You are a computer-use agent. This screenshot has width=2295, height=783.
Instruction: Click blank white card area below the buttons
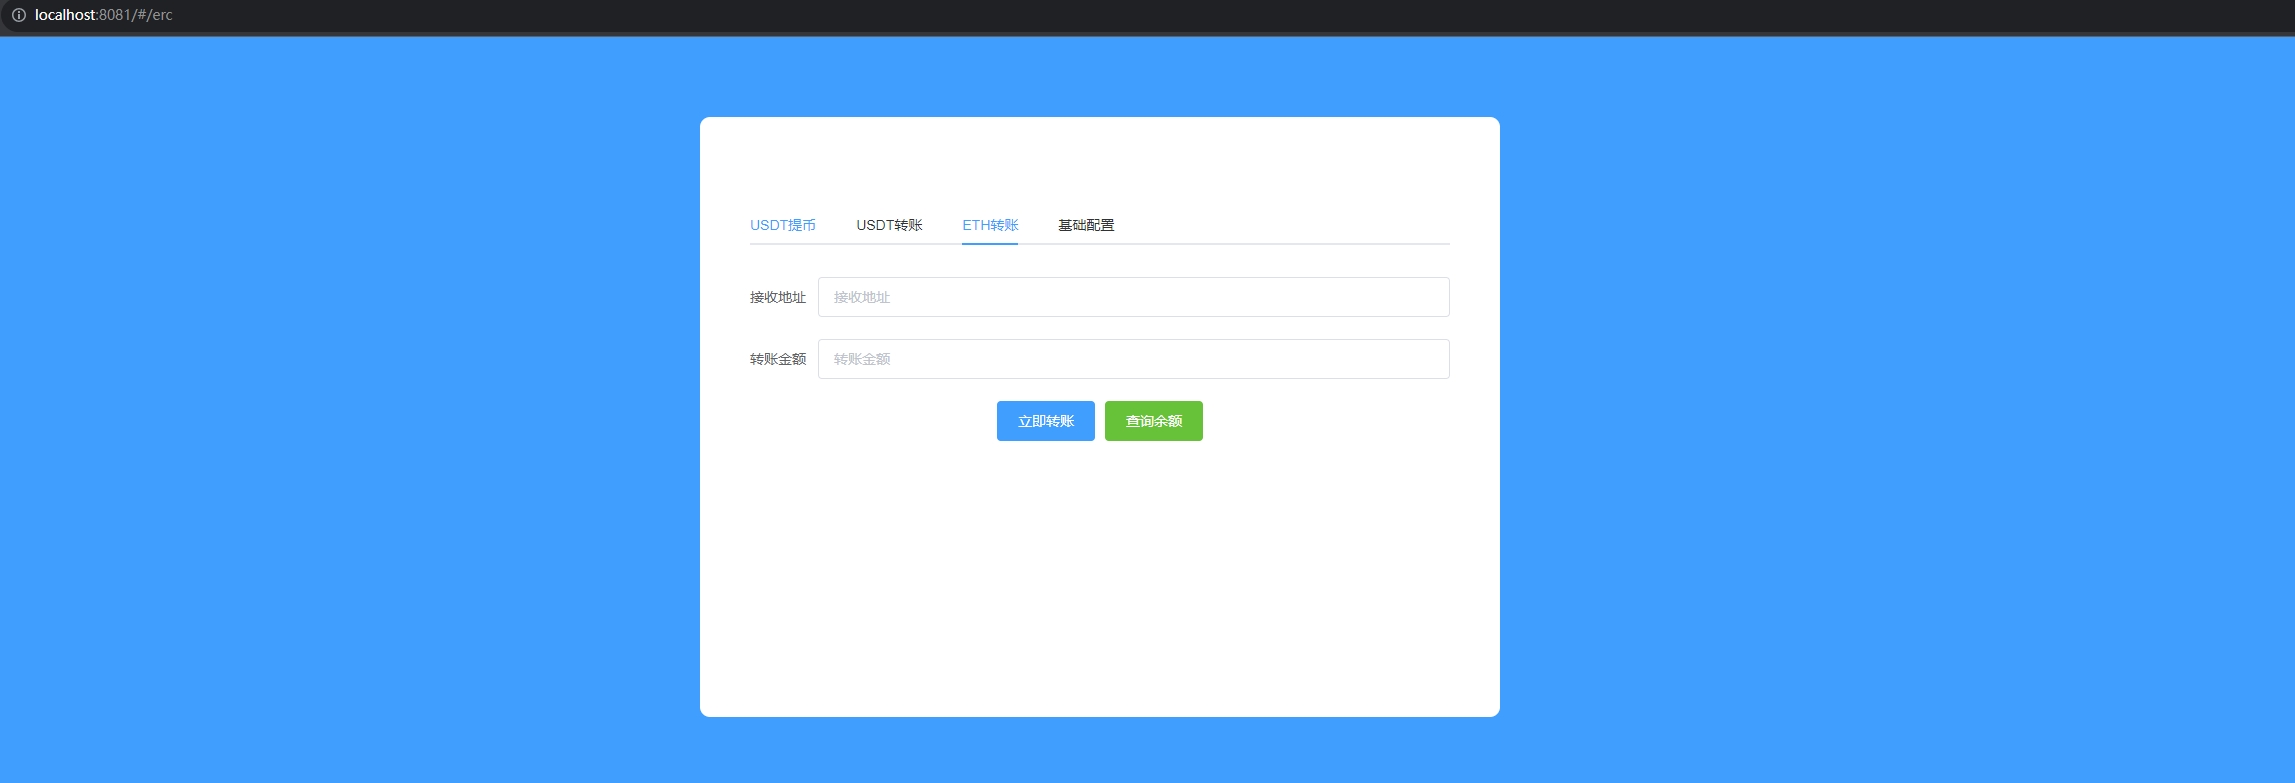coord(1100,580)
